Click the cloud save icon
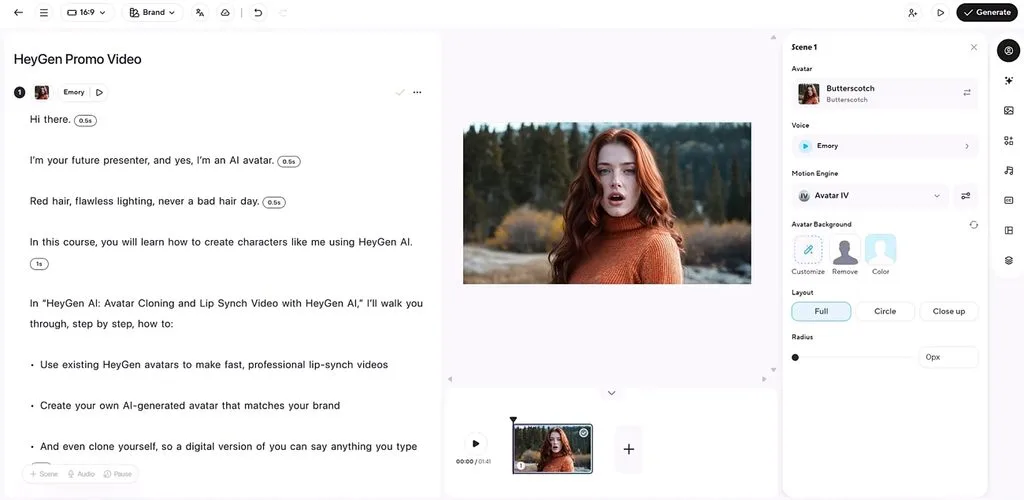Viewport: 1024px width, 500px height. click(225, 12)
